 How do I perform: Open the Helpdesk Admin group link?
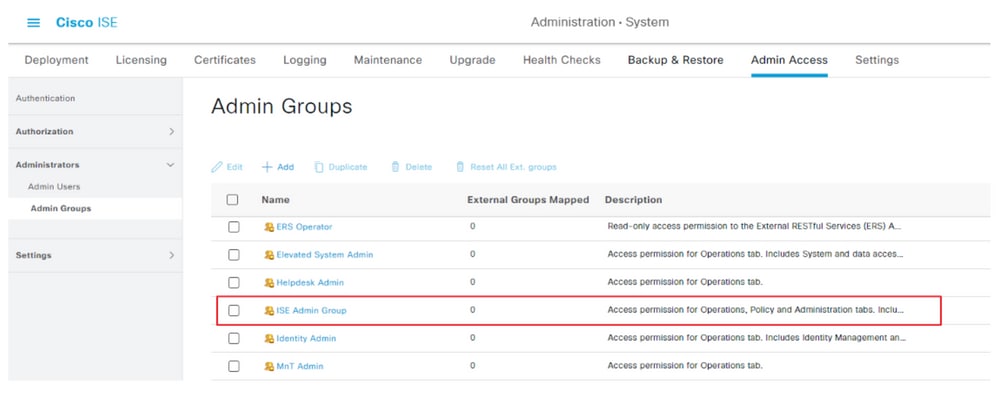310,283
